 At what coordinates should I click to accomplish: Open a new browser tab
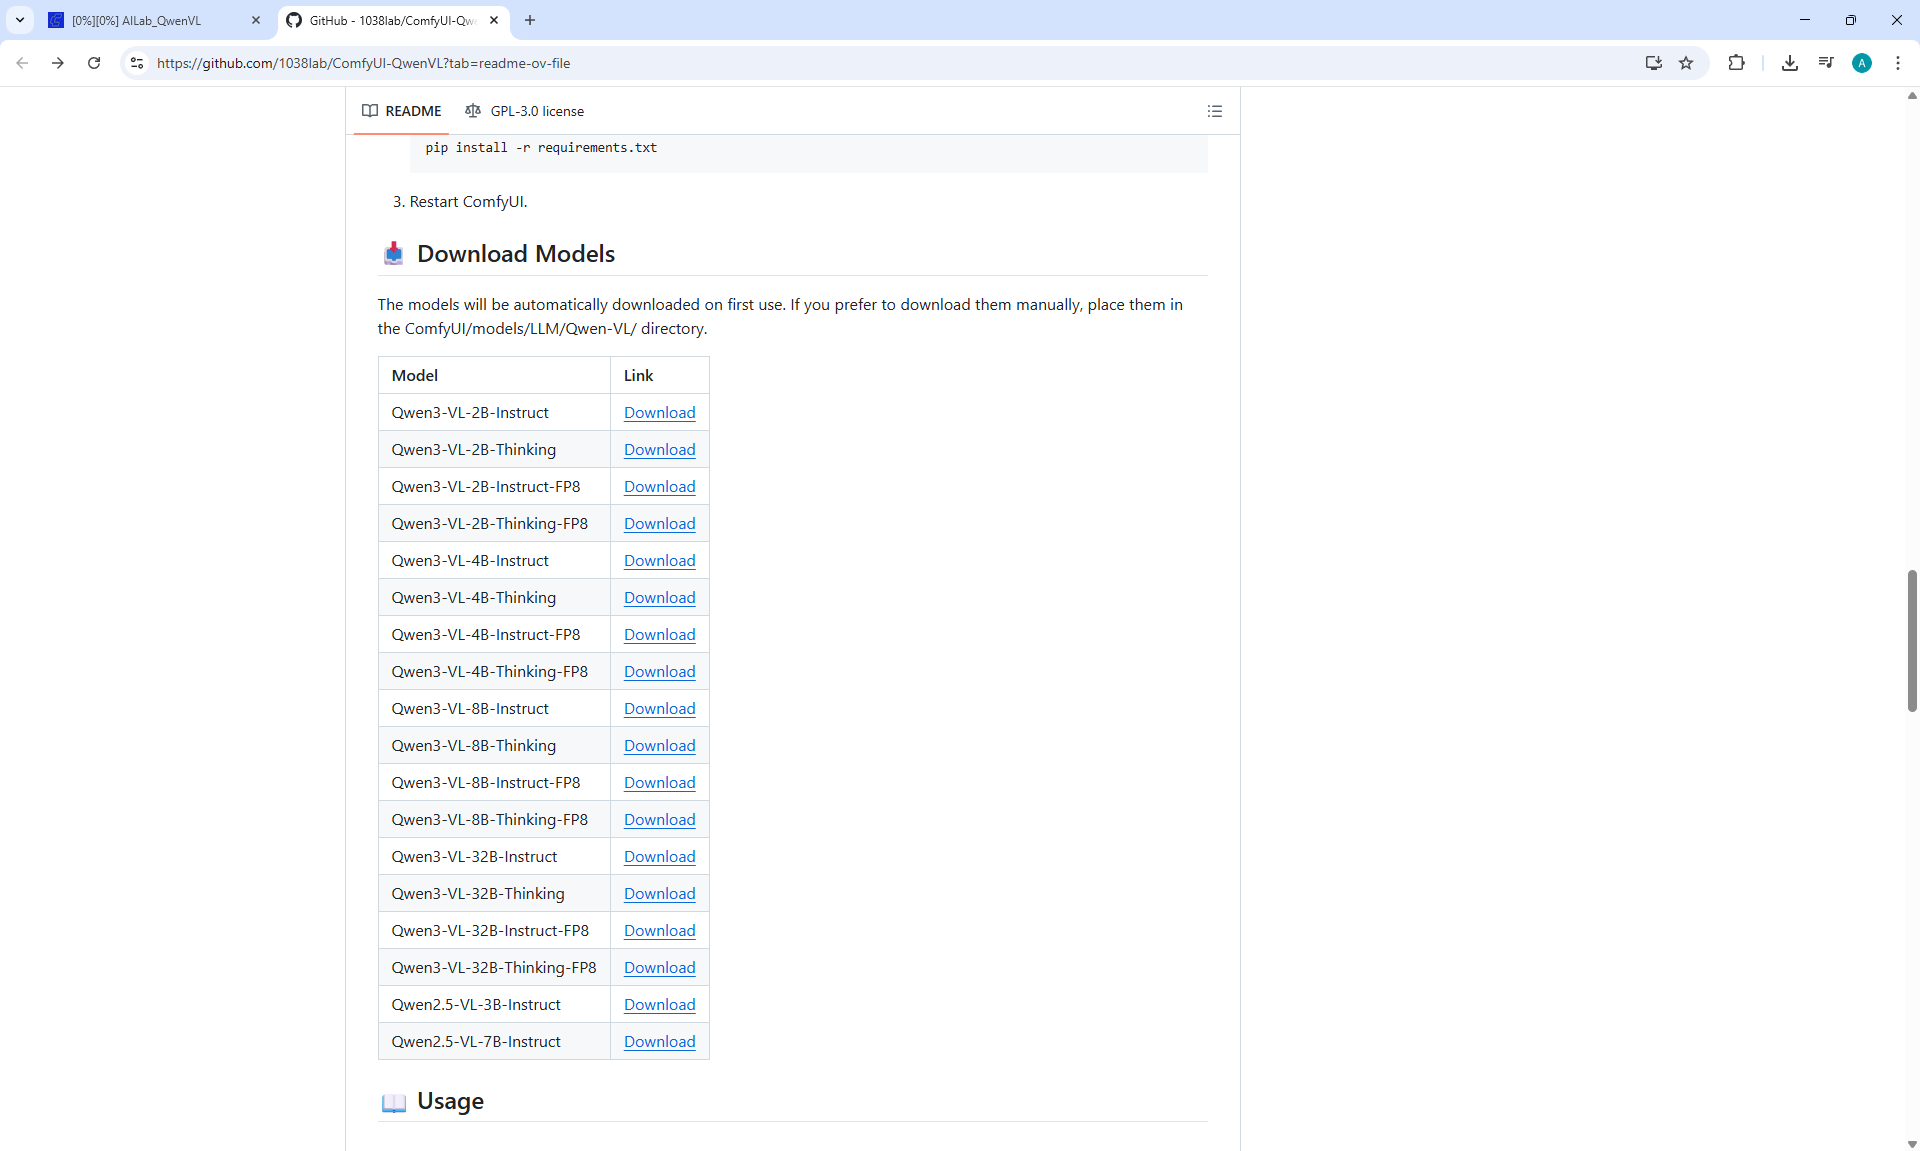[530, 20]
